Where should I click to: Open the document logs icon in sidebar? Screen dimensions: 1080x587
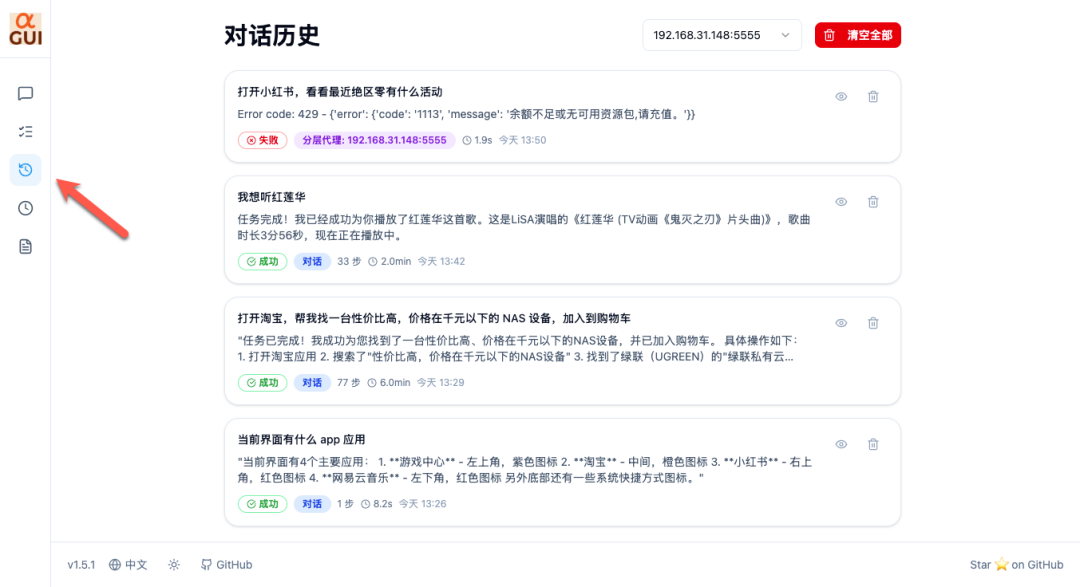(x=24, y=246)
